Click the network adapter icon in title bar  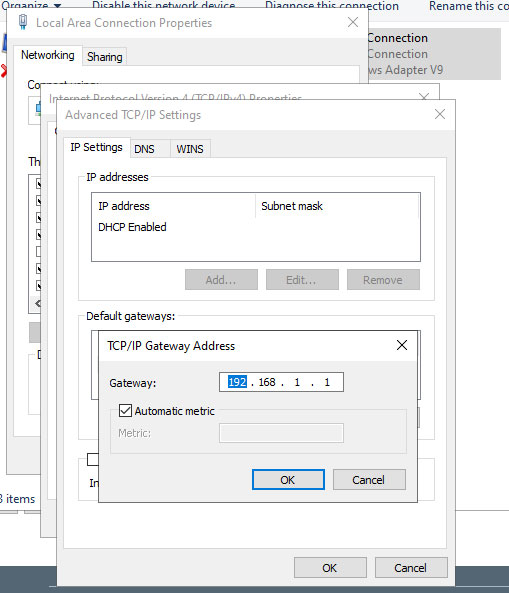(23, 22)
